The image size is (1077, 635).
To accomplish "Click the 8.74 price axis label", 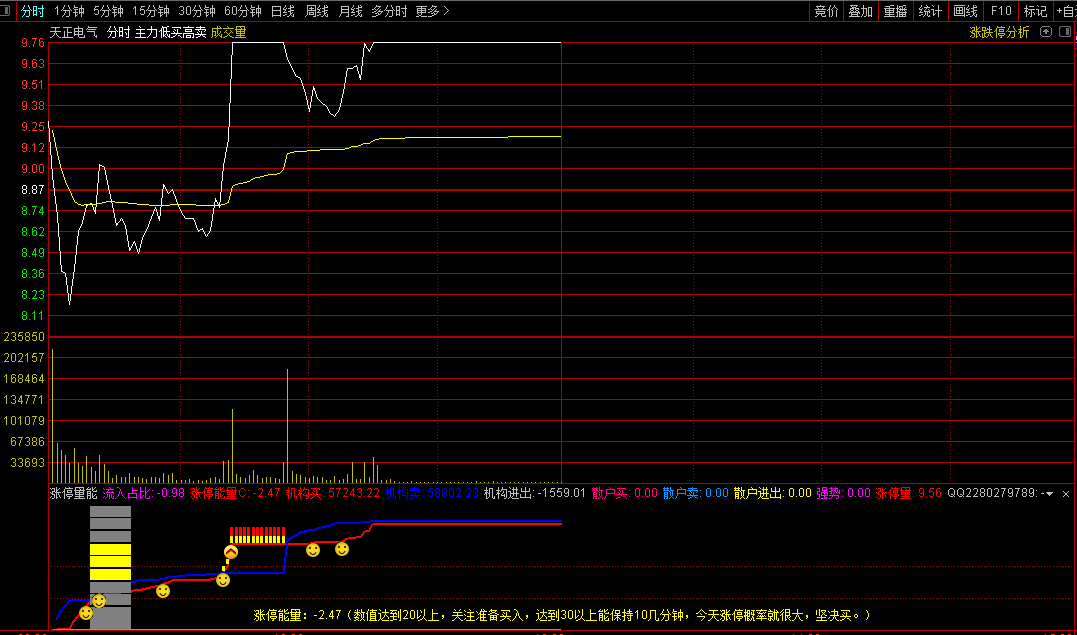I will tap(34, 211).
